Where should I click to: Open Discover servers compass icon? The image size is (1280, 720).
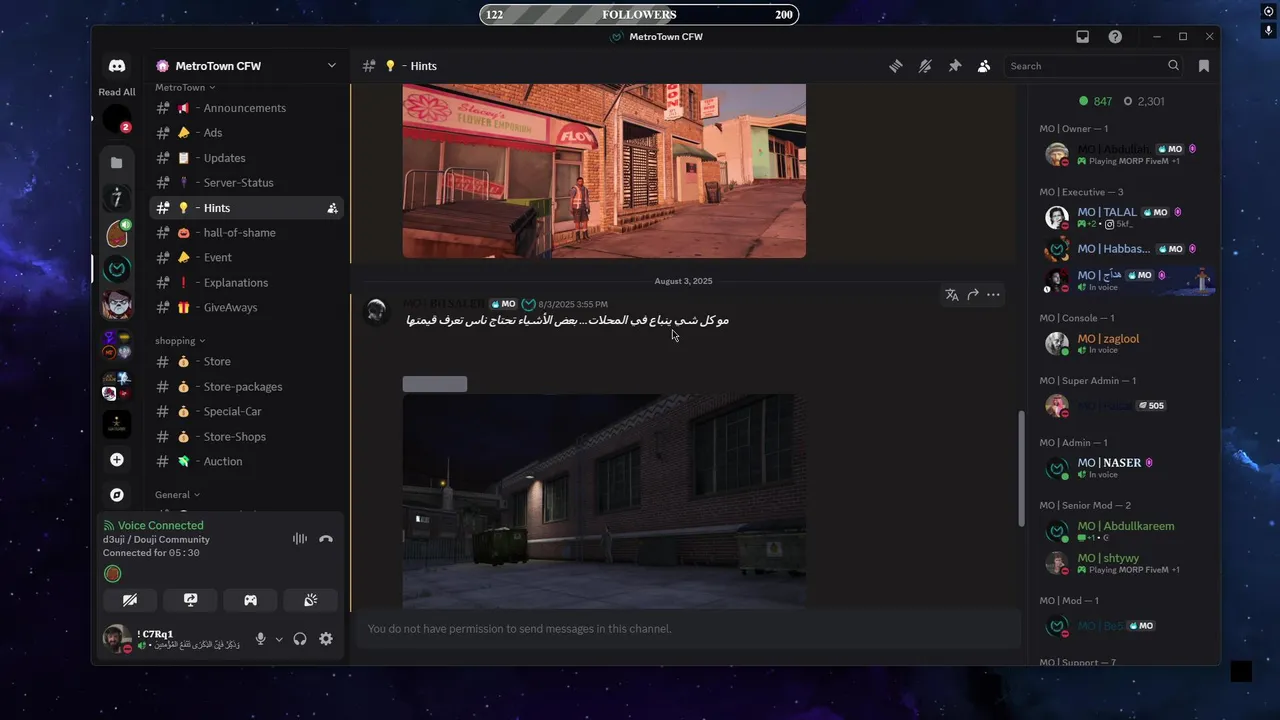(117, 495)
